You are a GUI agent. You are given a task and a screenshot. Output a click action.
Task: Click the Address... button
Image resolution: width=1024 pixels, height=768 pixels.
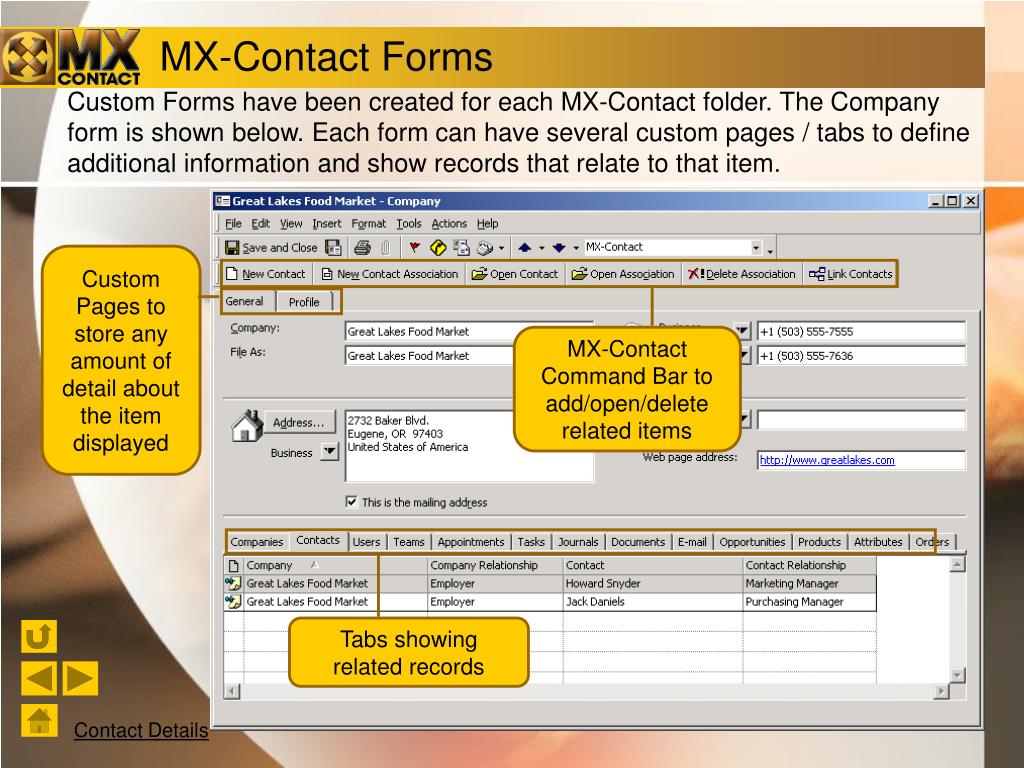[298, 422]
